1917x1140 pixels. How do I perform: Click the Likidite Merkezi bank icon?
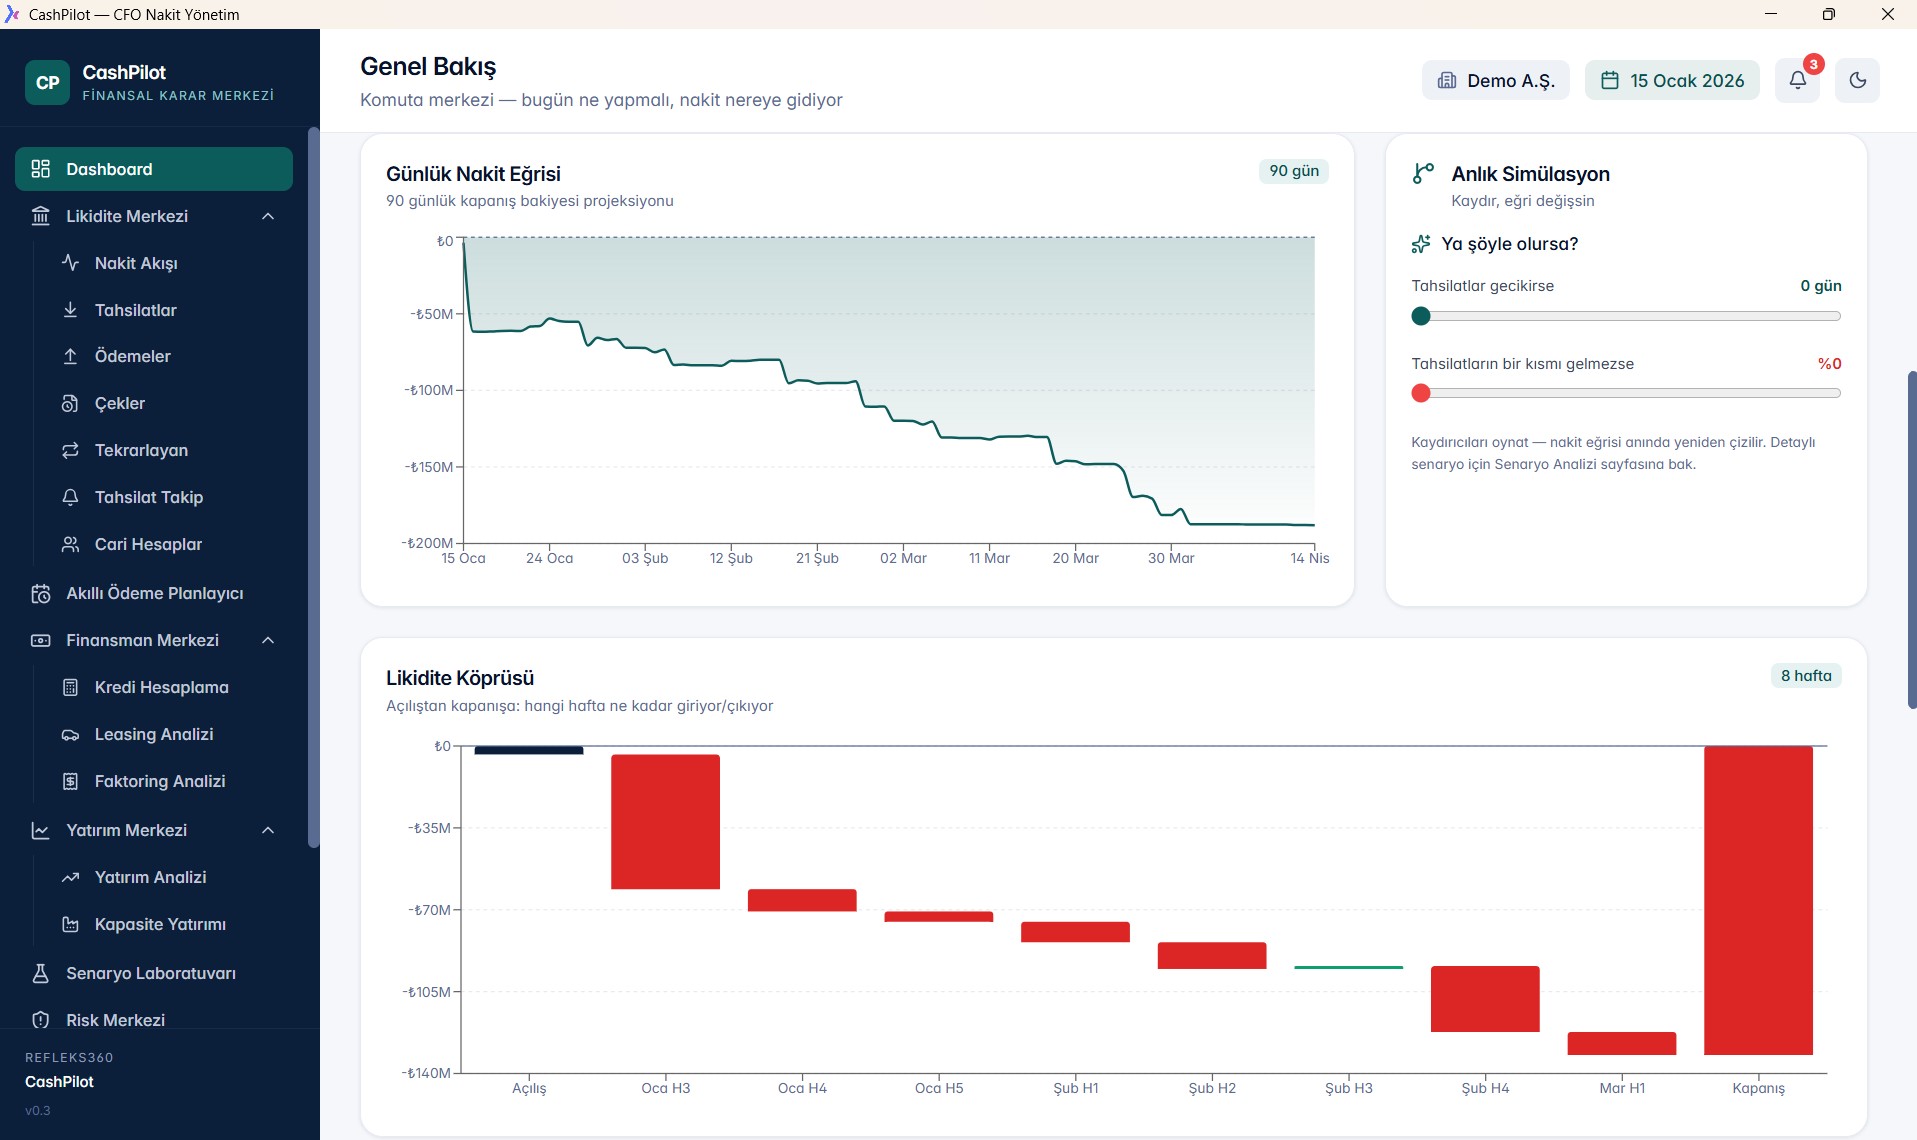pos(41,216)
